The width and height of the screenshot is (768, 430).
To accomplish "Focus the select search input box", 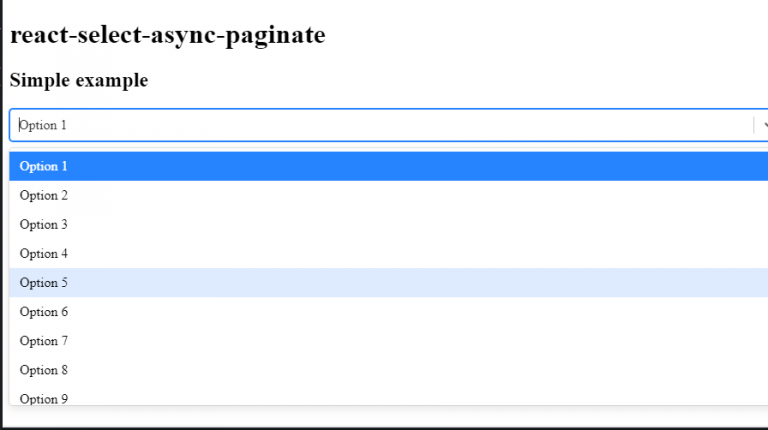I will [382, 125].
